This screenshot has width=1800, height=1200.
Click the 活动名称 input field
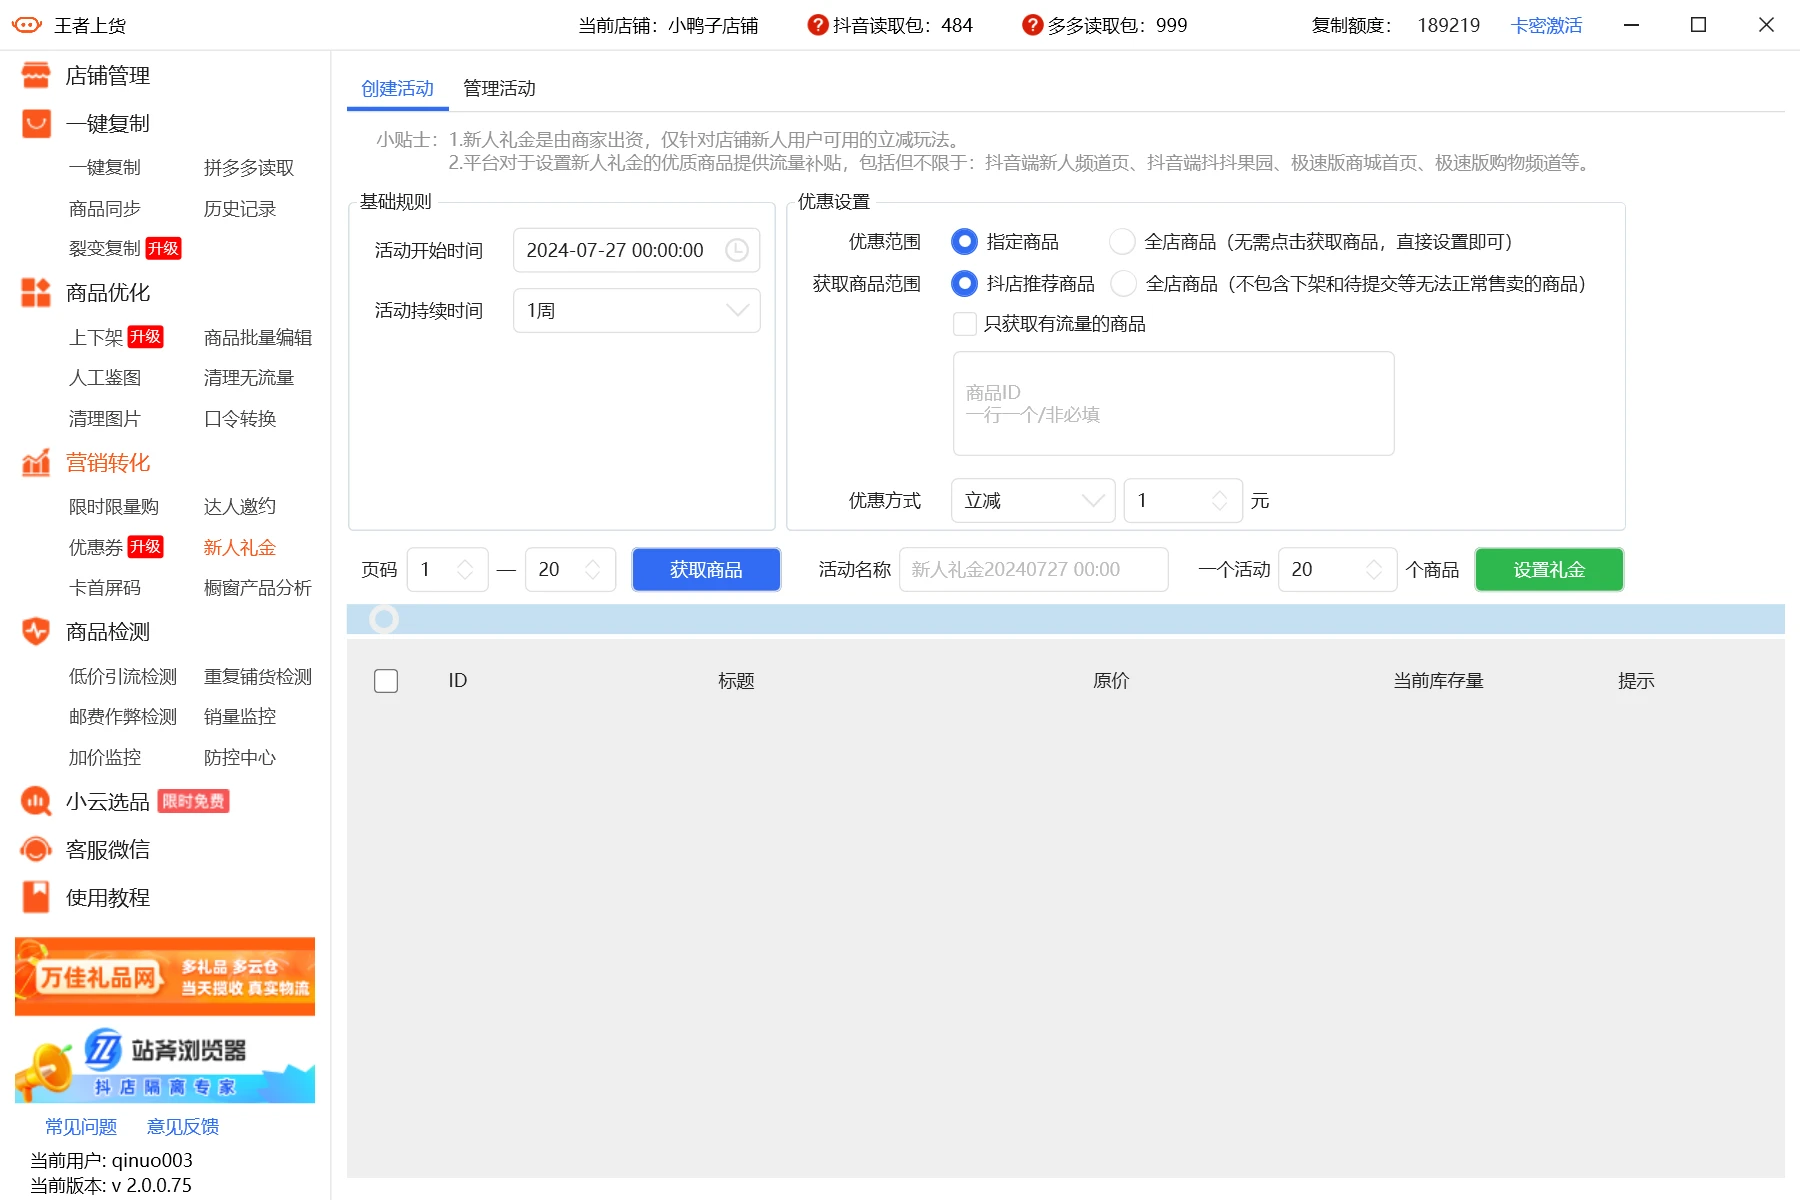point(1033,569)
